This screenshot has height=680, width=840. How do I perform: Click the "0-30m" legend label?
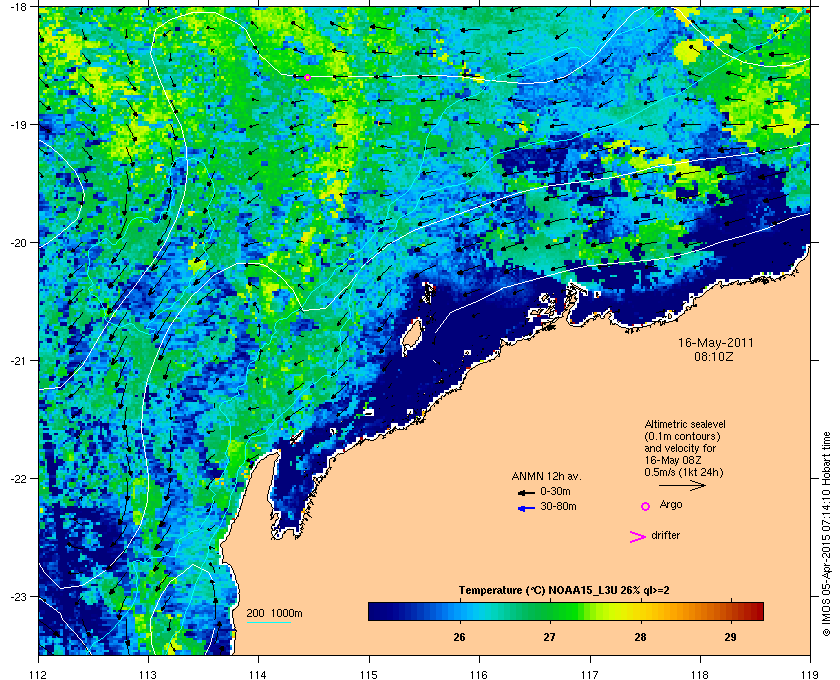click(x=555, y=491)
